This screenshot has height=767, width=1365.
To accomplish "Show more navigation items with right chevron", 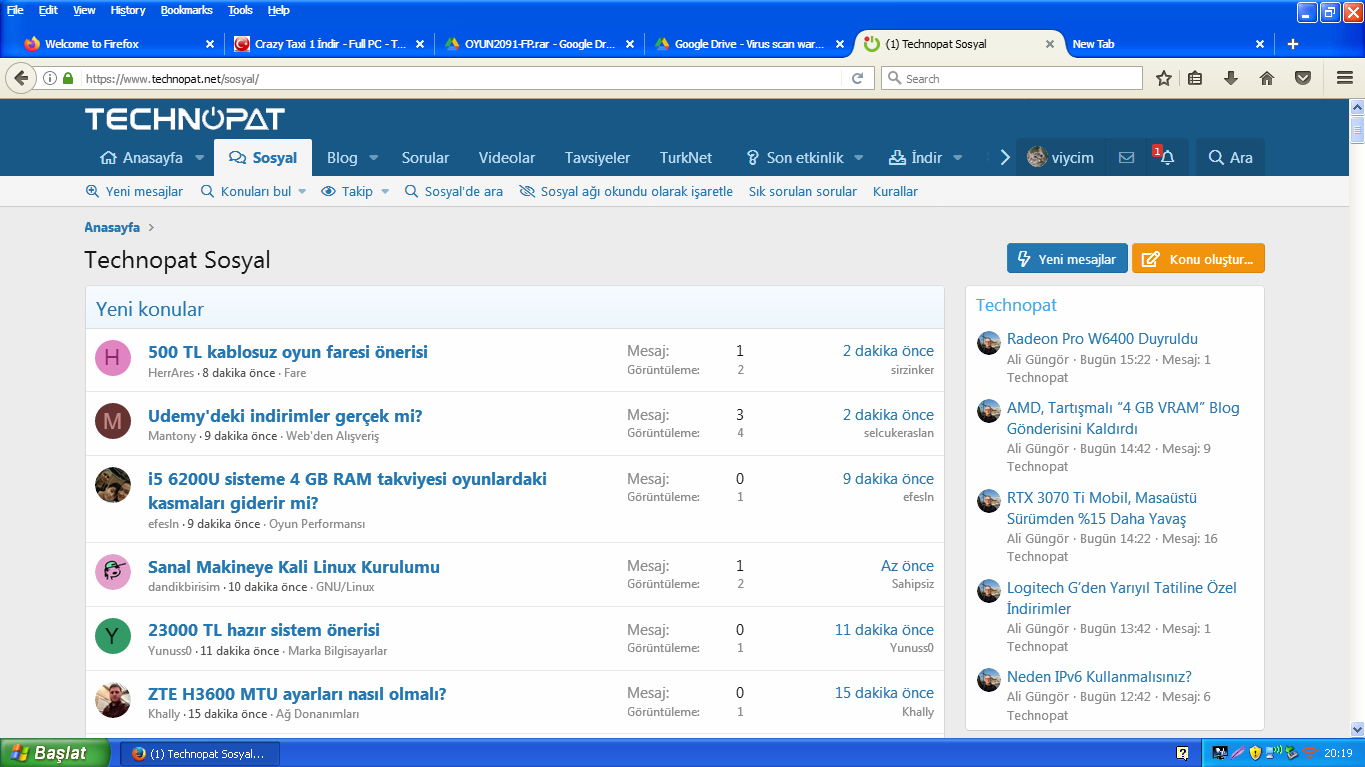I will tap(1005, 157).
